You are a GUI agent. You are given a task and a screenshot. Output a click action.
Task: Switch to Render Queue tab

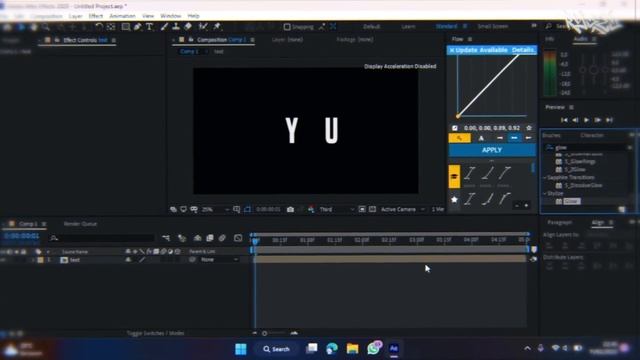click(x=80, y=224)
